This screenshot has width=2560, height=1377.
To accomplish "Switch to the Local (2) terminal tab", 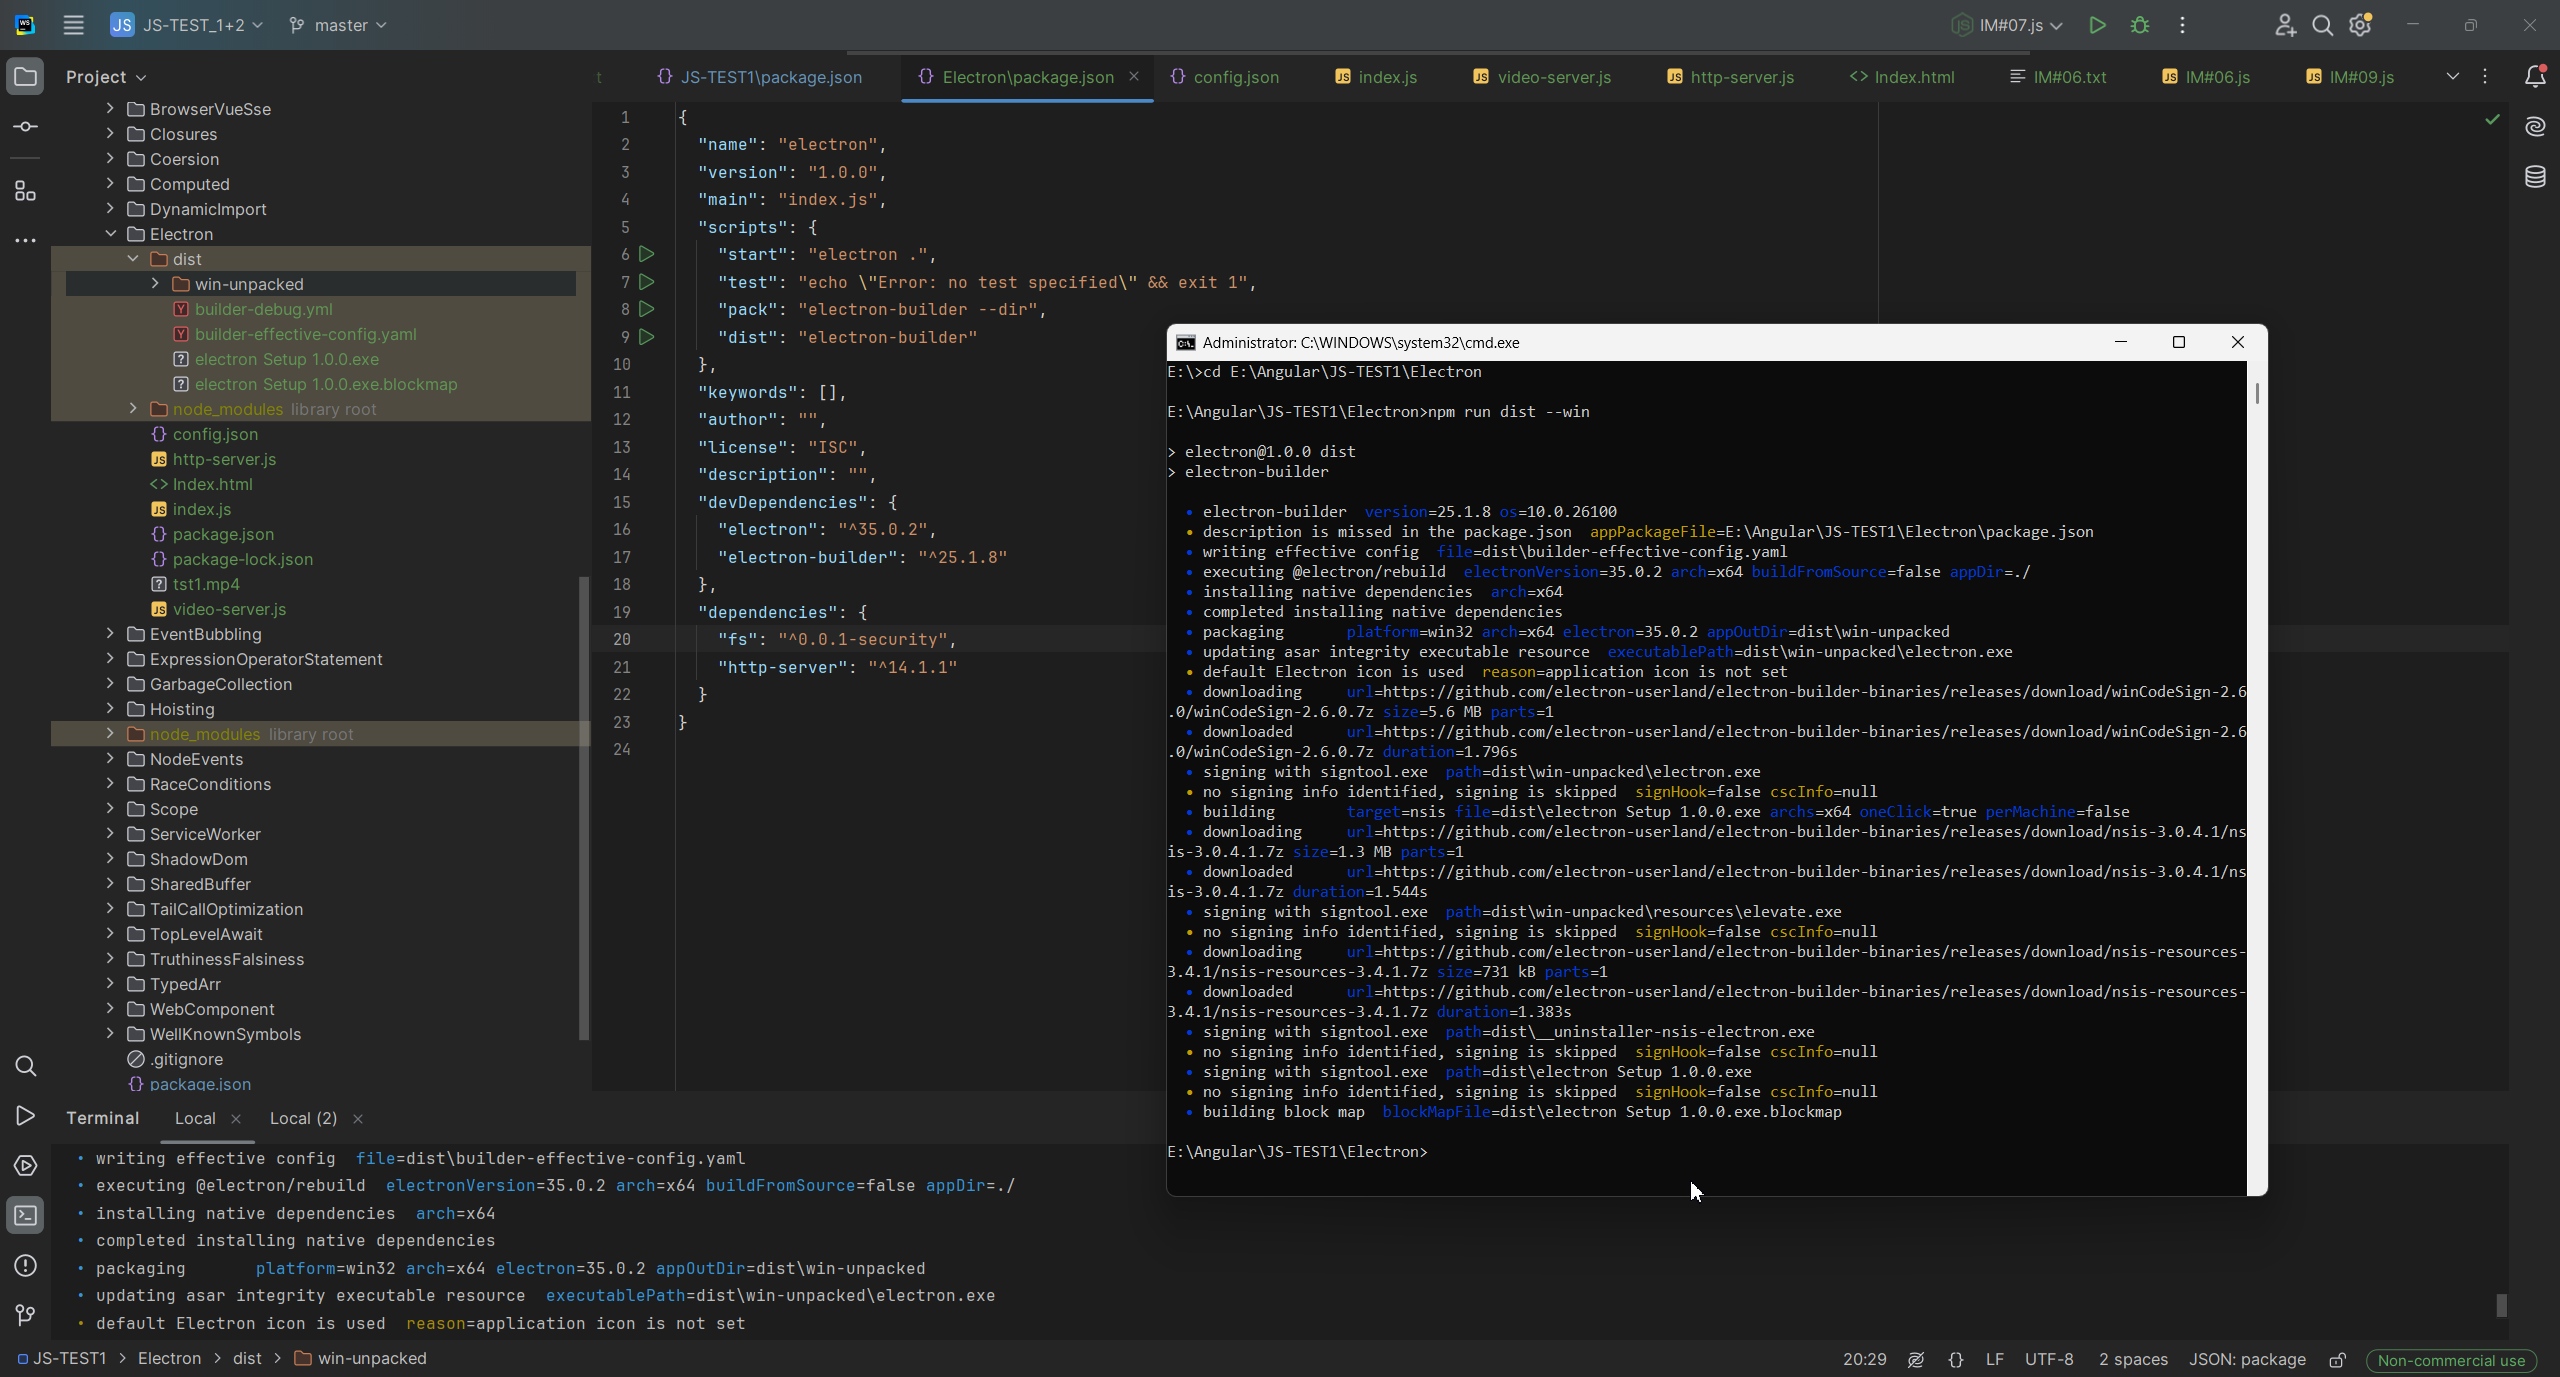I will pos(303,1118).
